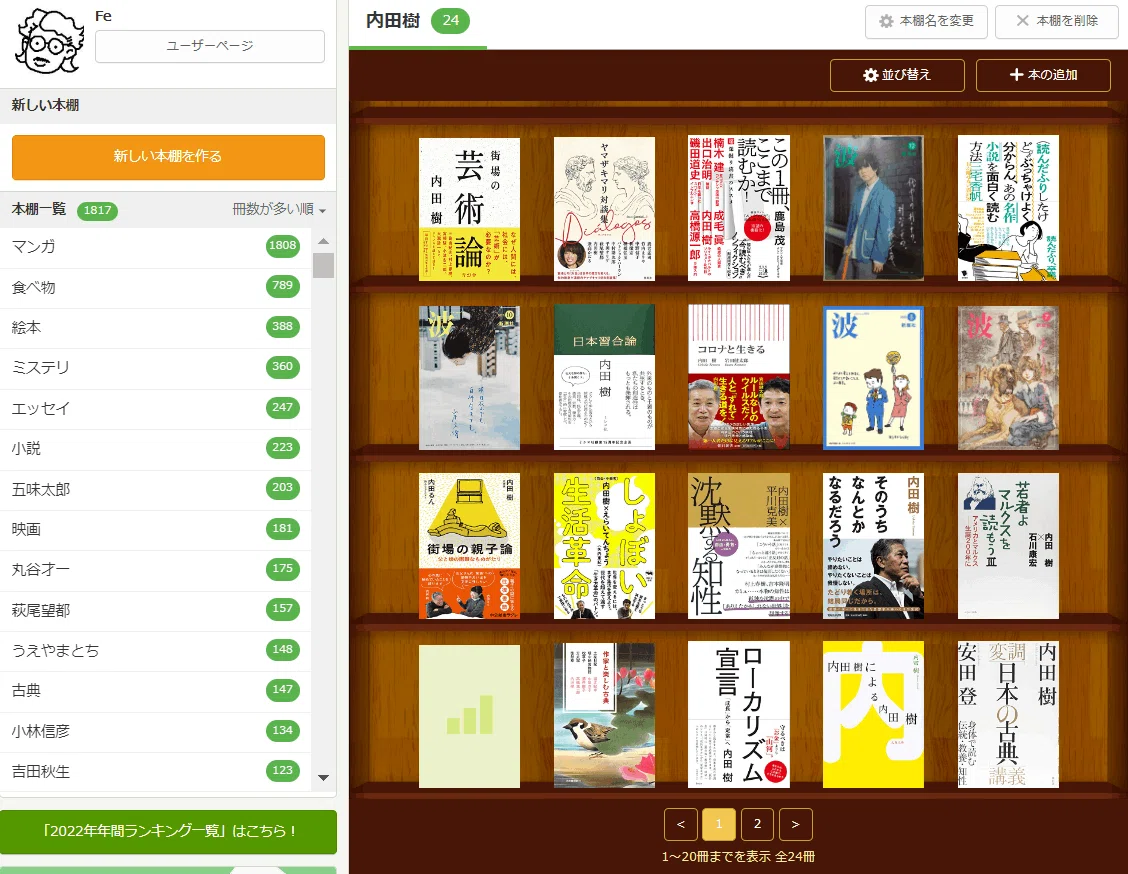This screenshot has height=874, width=1128.
Task: Select the マンガ bookshelf
Action: coord(155,247)
